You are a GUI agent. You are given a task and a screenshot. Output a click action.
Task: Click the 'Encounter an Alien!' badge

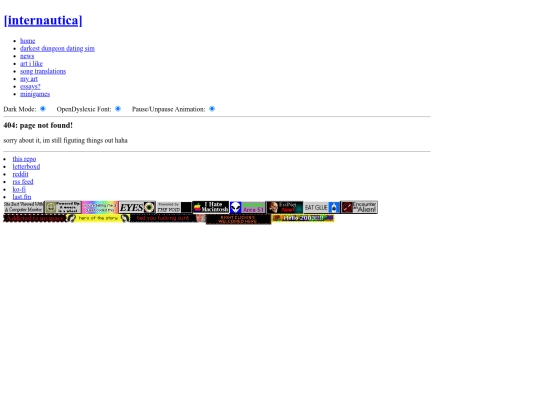coord(359,207)
